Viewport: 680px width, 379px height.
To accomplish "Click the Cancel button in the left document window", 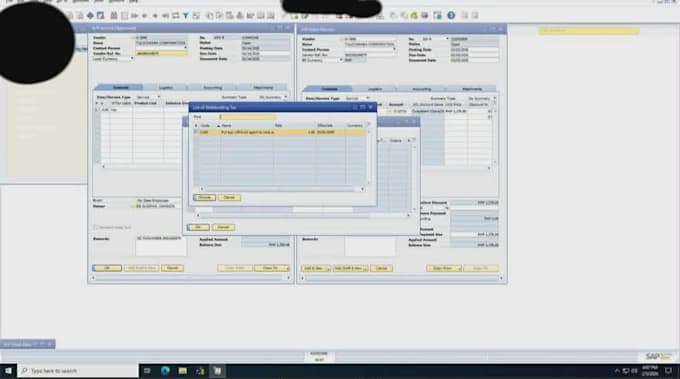I will click(172, 268).
